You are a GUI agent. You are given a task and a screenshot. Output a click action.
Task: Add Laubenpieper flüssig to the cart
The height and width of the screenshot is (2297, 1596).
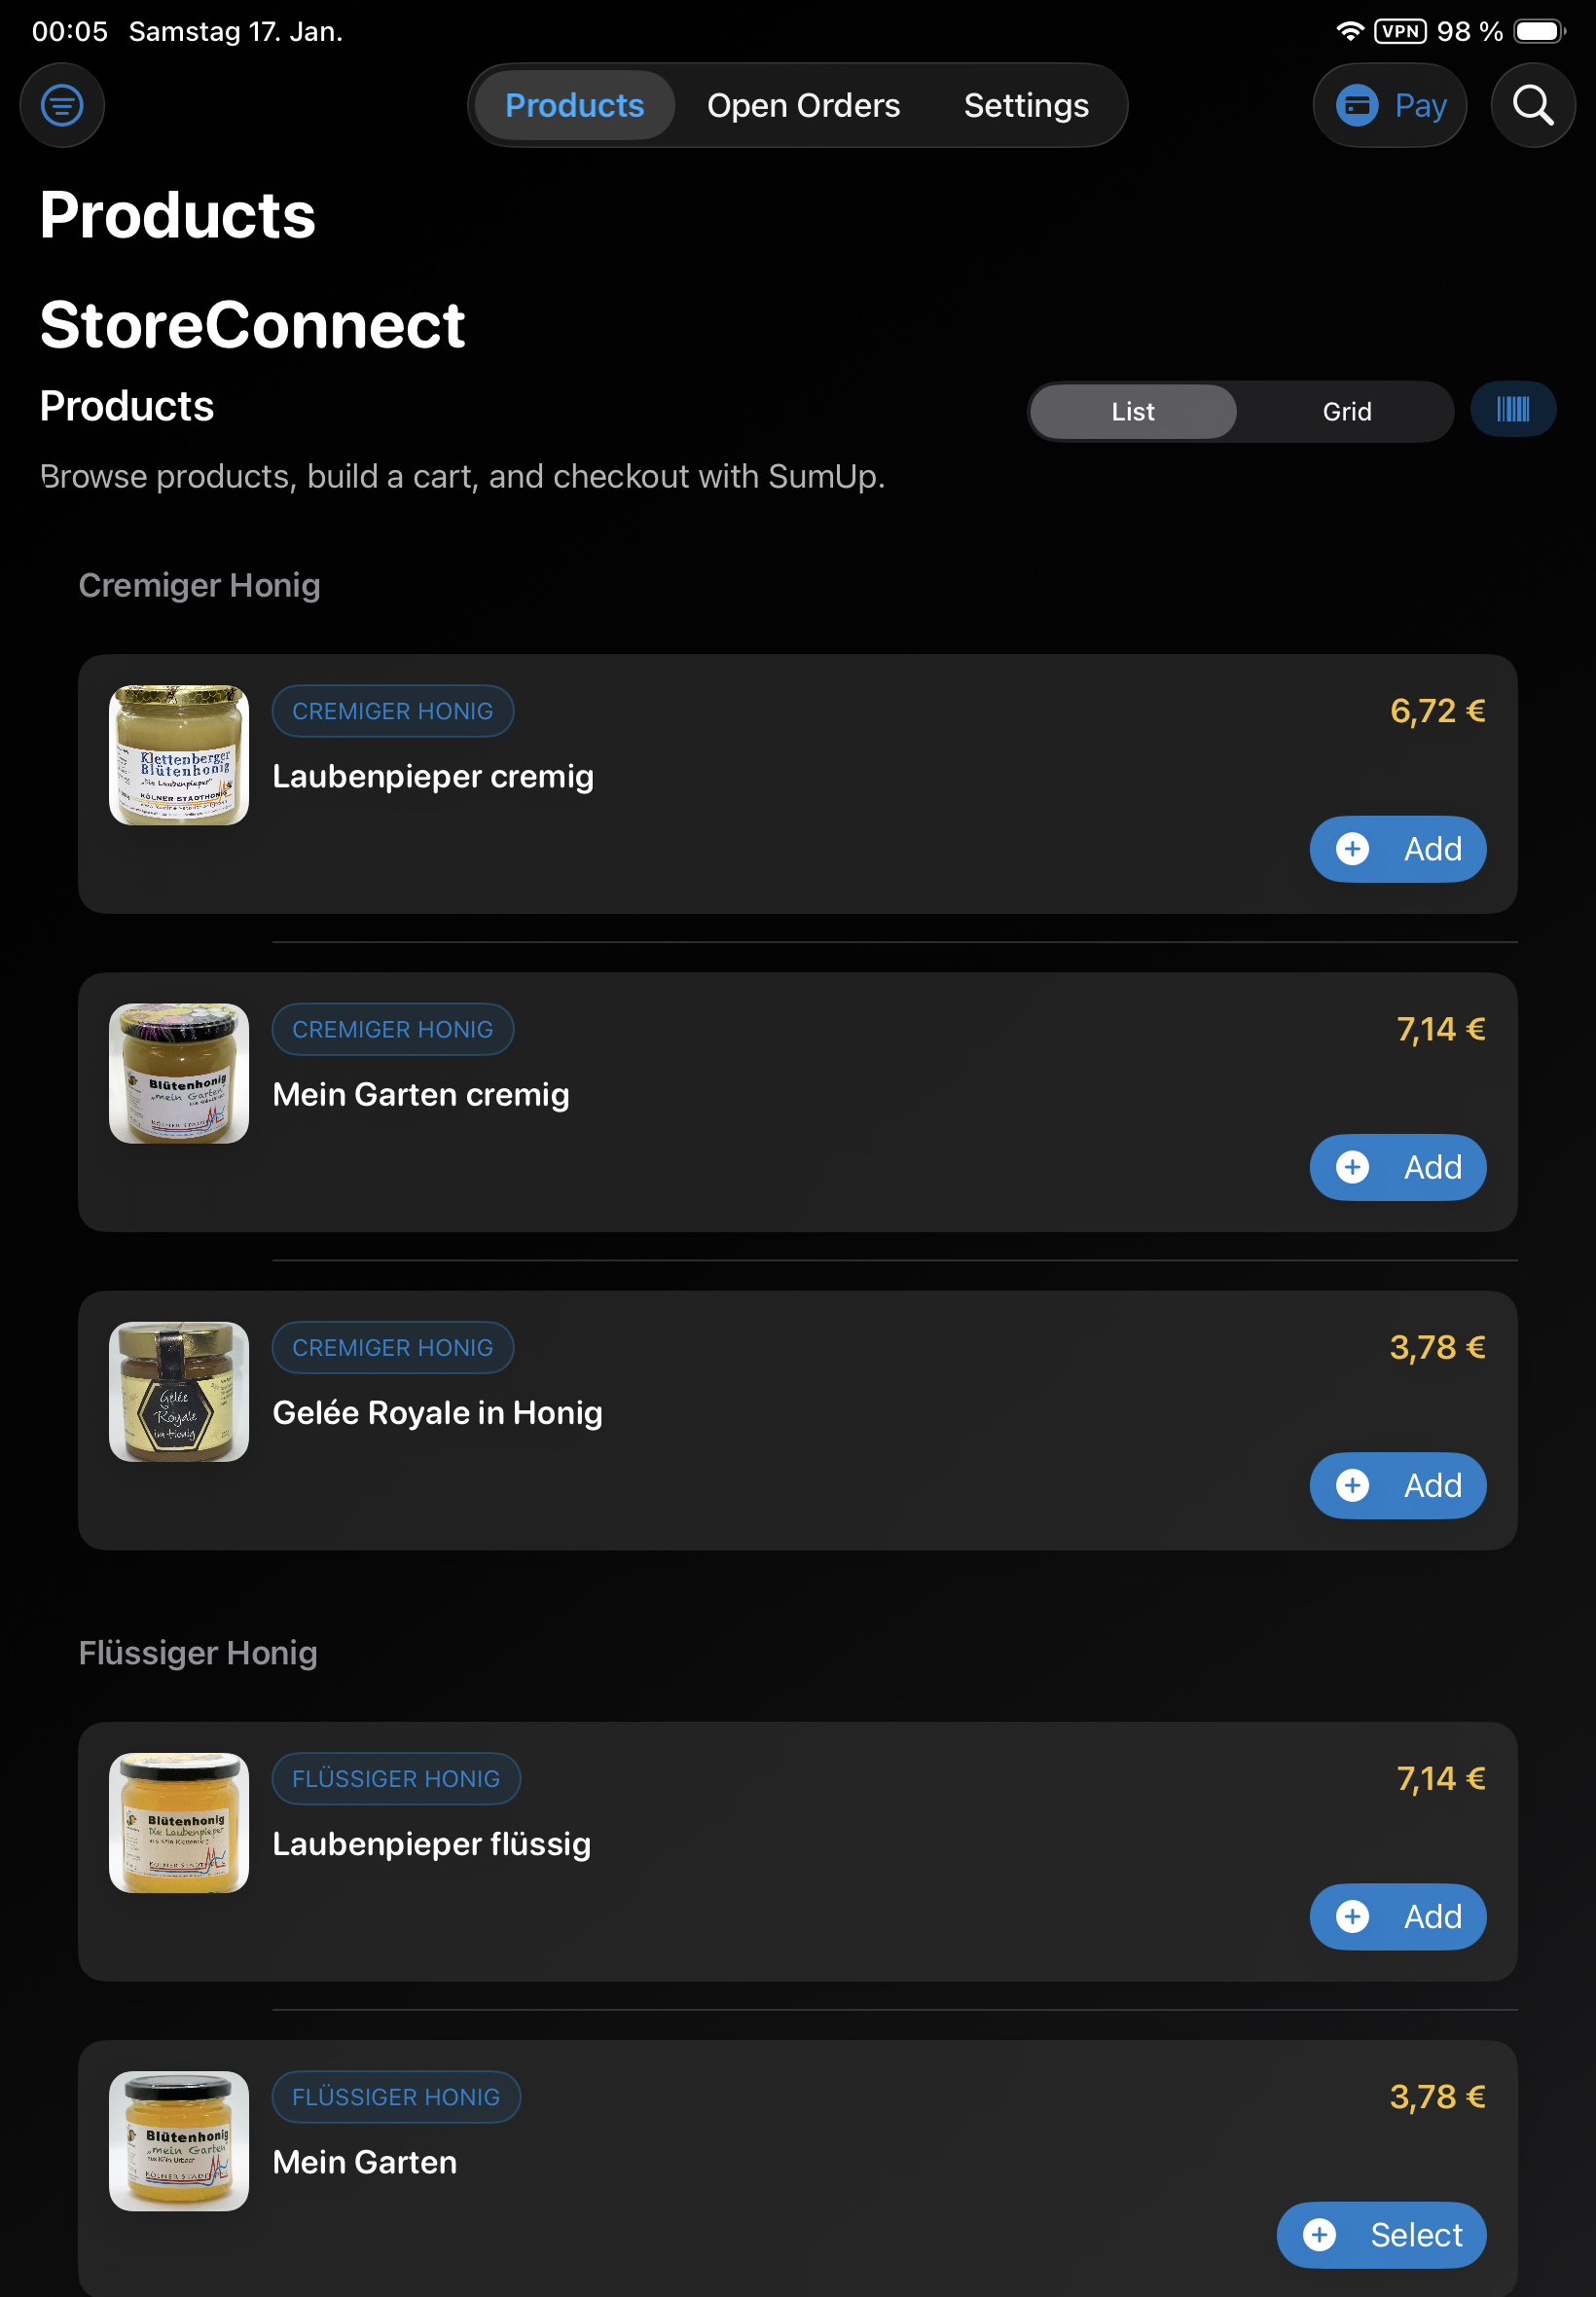pos(1397,1917)
